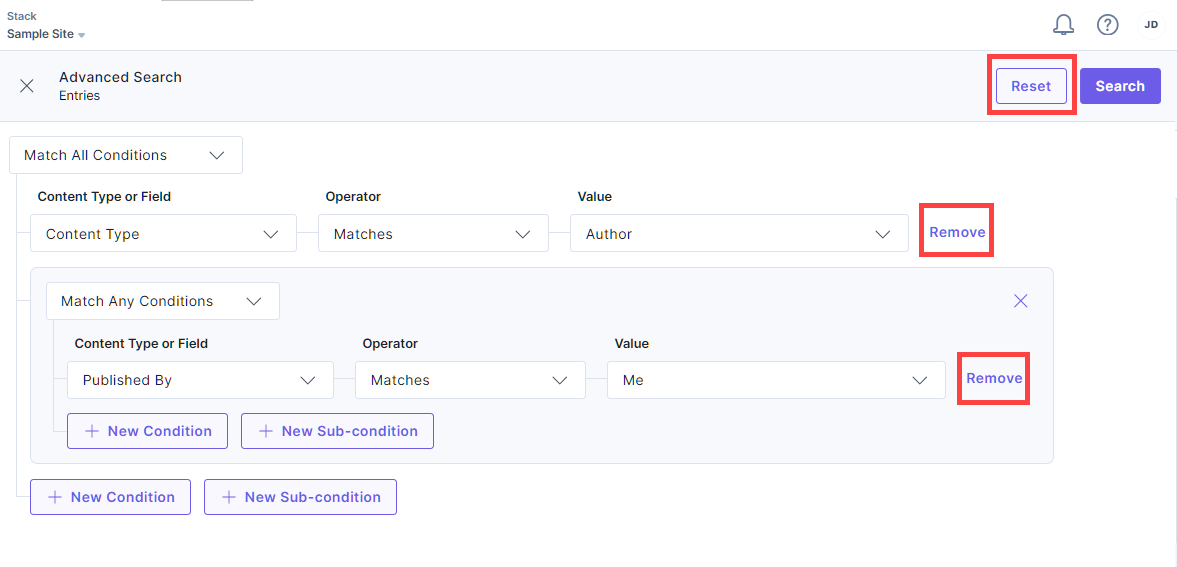This screenshot has width=1177, height=567.
Task: Expand the Sample Site stack switcher
Action: tap(46, 35)
